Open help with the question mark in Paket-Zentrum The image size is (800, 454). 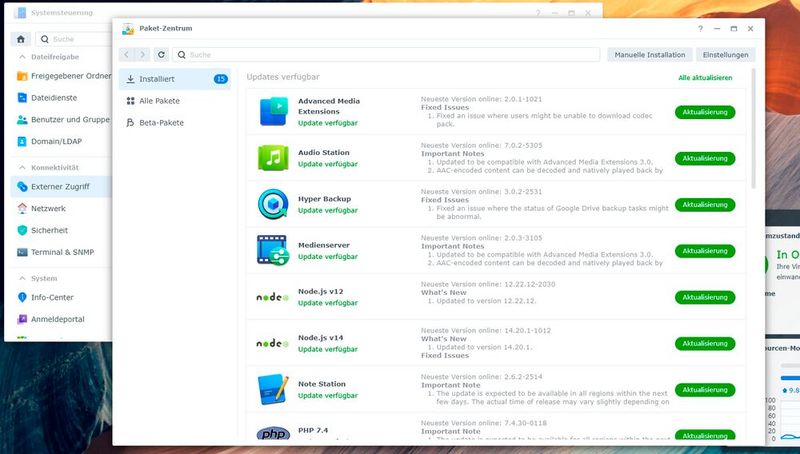coord(701,29)
